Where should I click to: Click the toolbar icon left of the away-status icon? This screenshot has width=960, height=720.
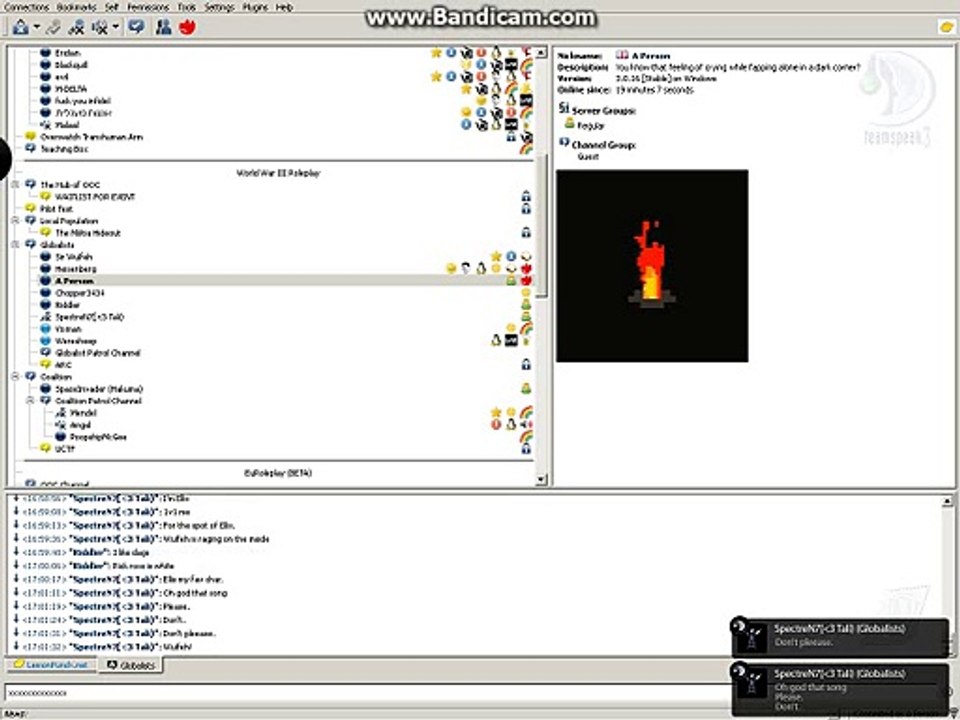click(77, 27)
